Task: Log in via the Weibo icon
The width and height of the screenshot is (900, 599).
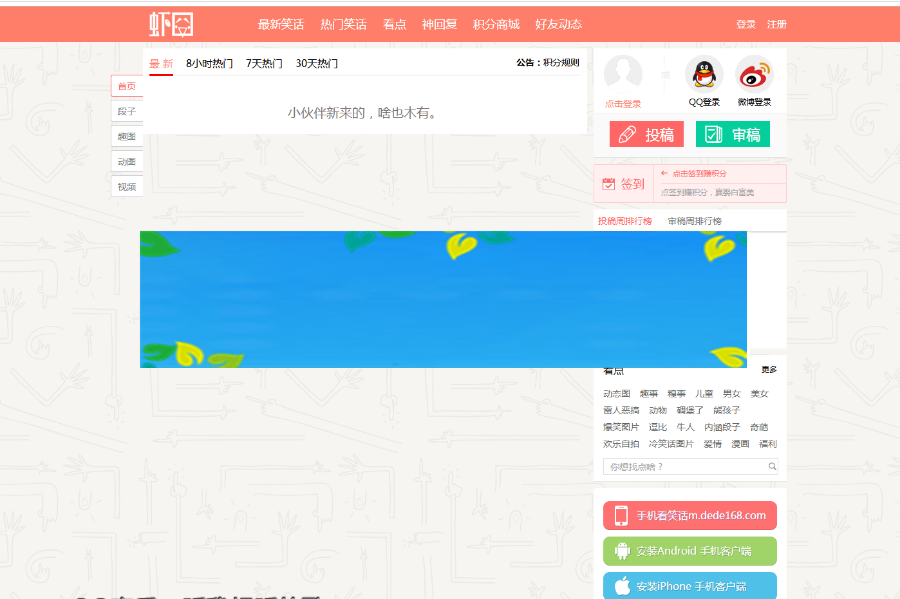Action: tap(754, 75)
